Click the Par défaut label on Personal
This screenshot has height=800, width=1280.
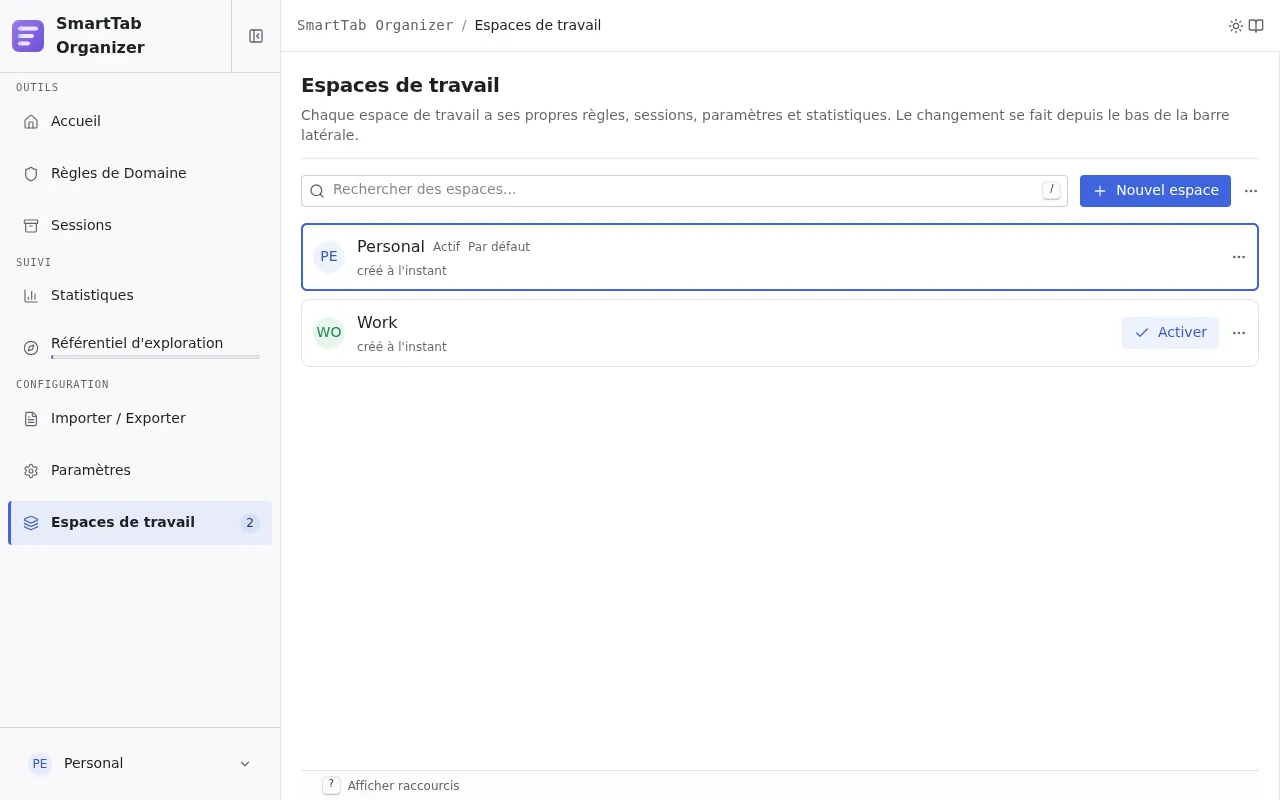[499, 247]
